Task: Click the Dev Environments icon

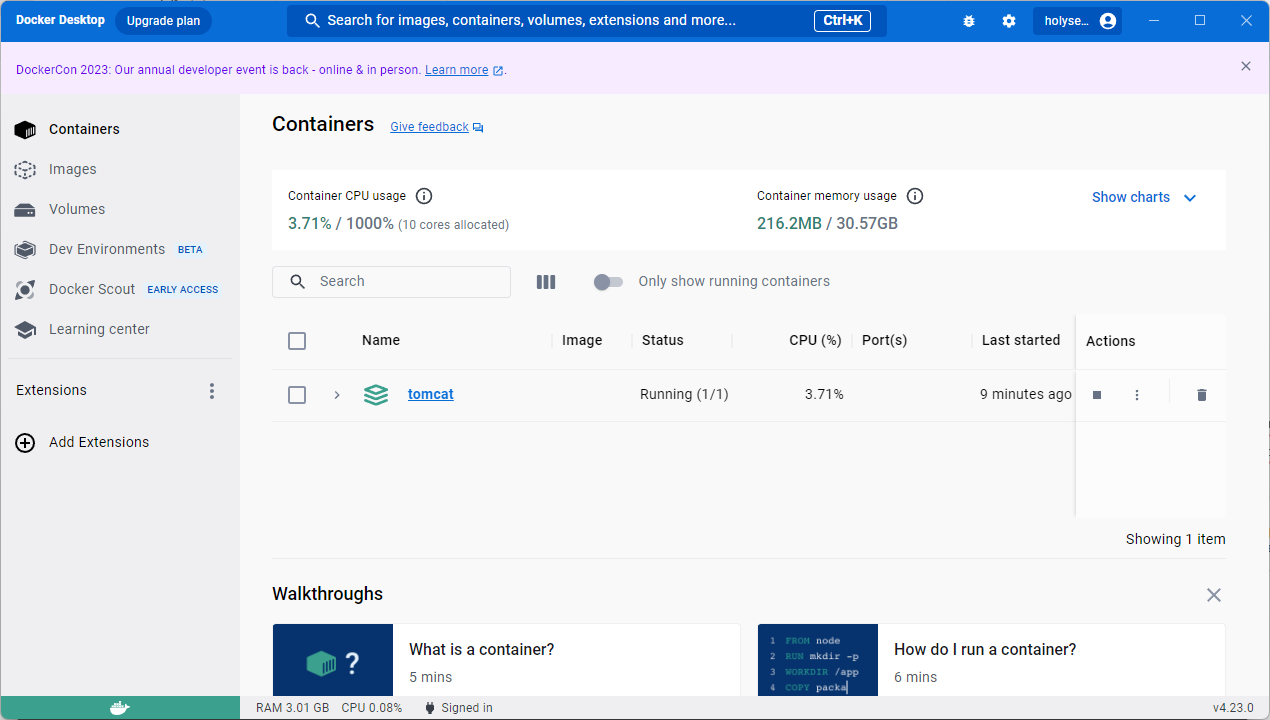Action: [x=25, y=249]
